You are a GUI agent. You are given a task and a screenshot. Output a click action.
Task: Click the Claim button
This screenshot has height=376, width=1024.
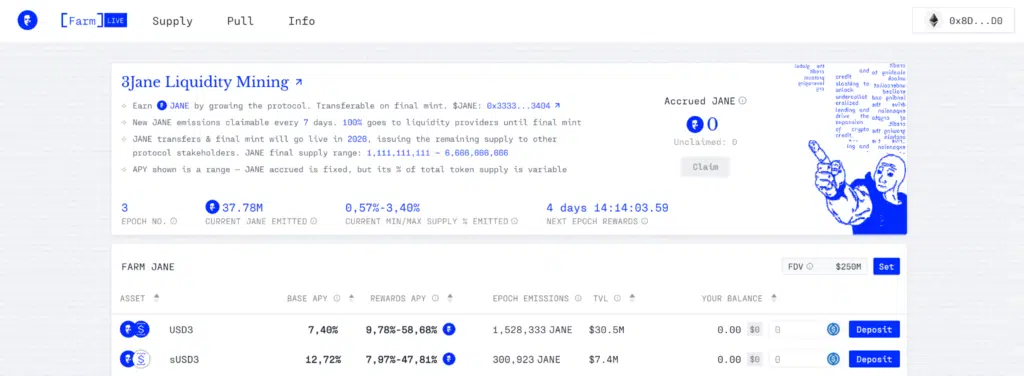click(x=705, y=167)
